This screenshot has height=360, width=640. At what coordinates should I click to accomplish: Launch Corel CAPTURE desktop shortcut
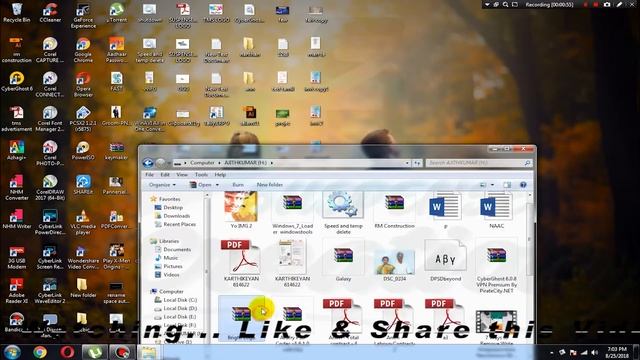tap(50, 50)
